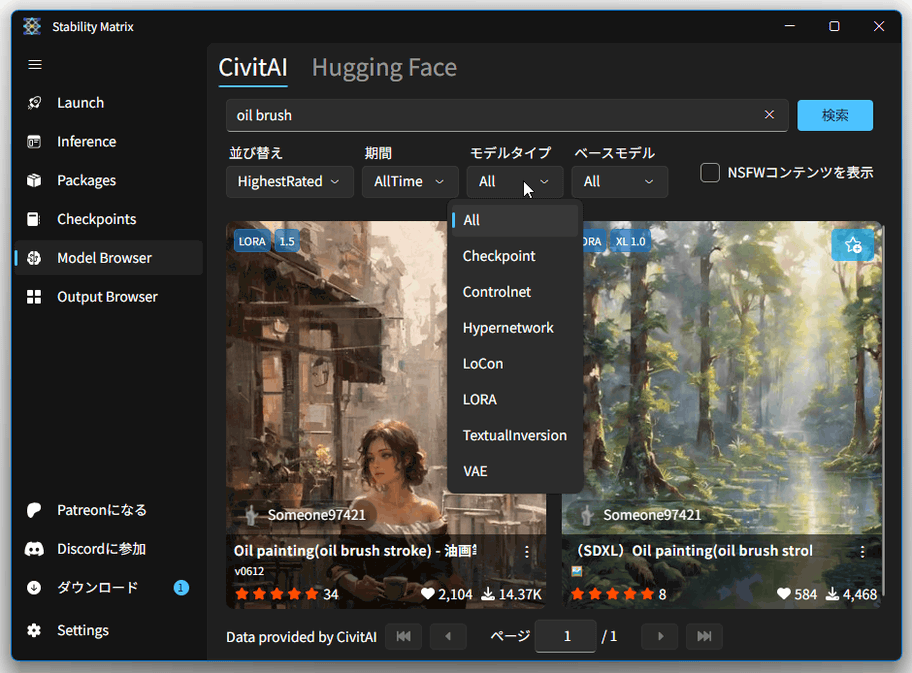Click the v0612 version label
Image resolution: width=912 pixels, height=673 pixels.
pyautogui.click(x=249, y=571)
